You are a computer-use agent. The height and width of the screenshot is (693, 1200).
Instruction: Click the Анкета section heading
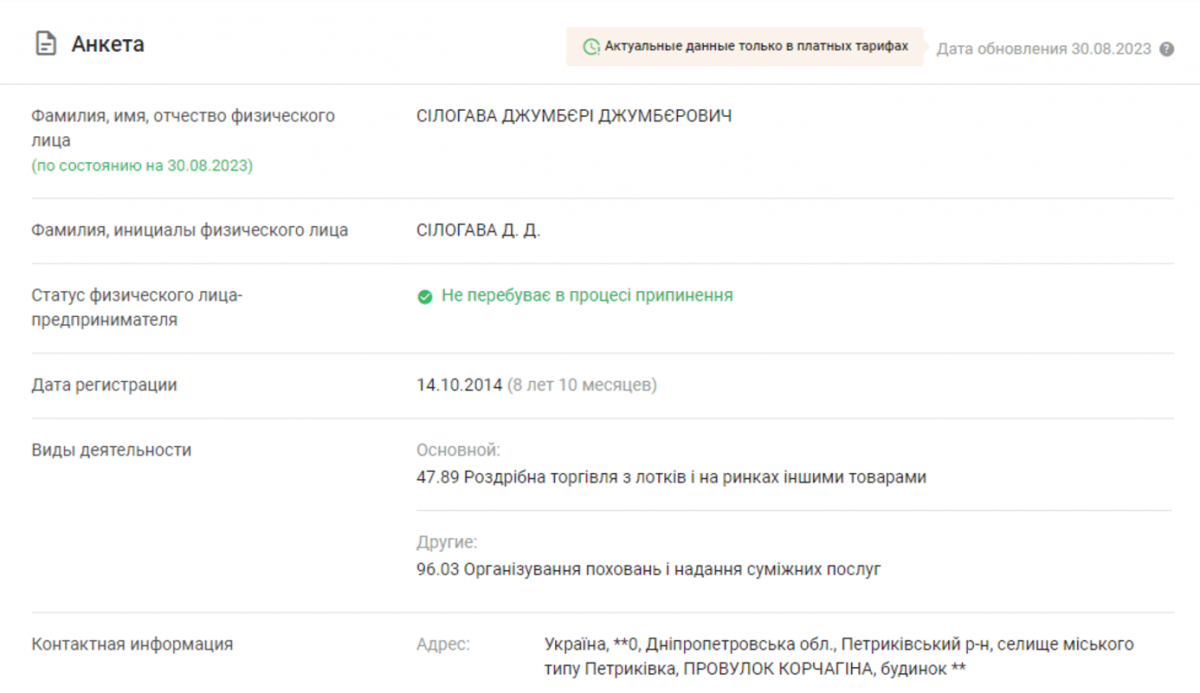click(108, 44)
